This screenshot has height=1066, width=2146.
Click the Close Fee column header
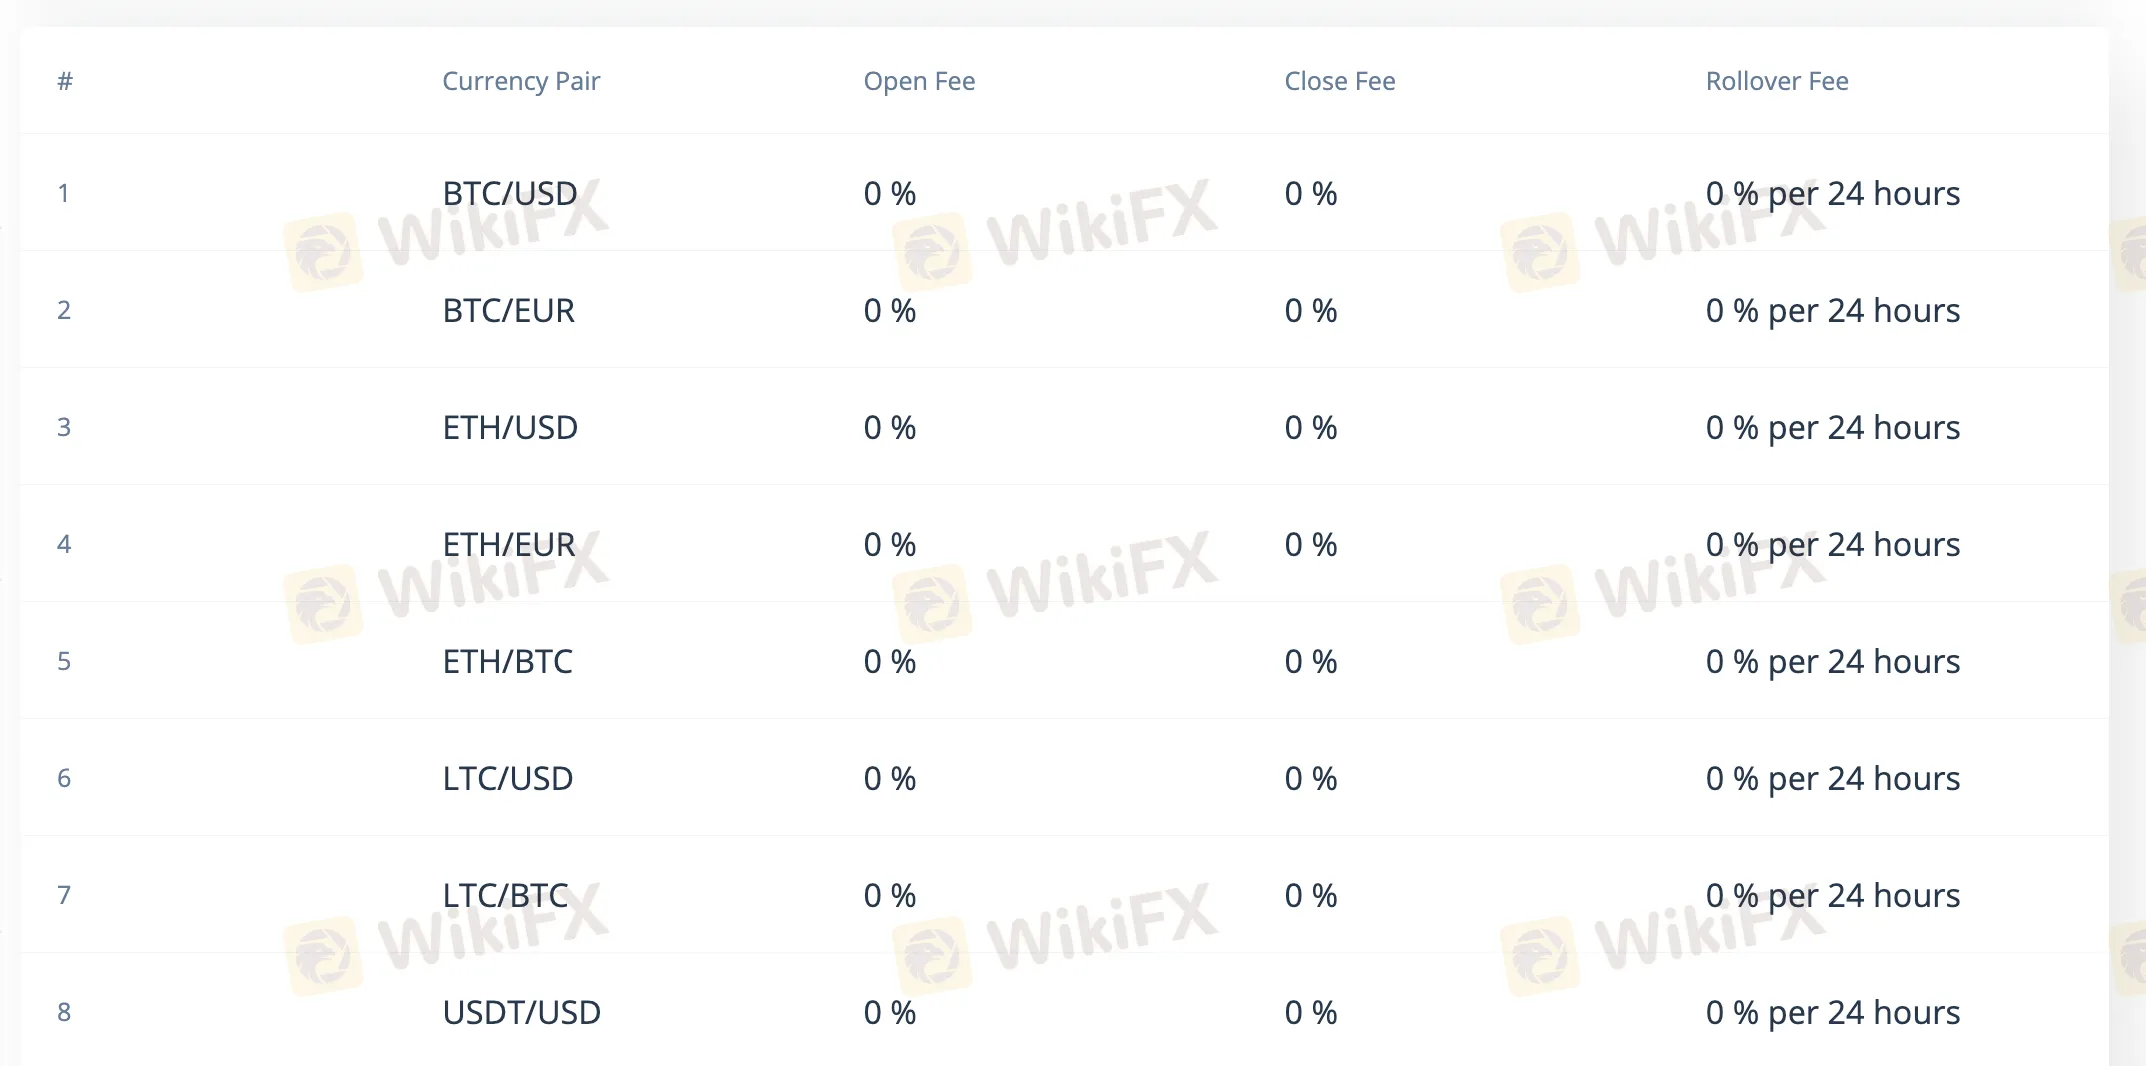point(1340,81)
